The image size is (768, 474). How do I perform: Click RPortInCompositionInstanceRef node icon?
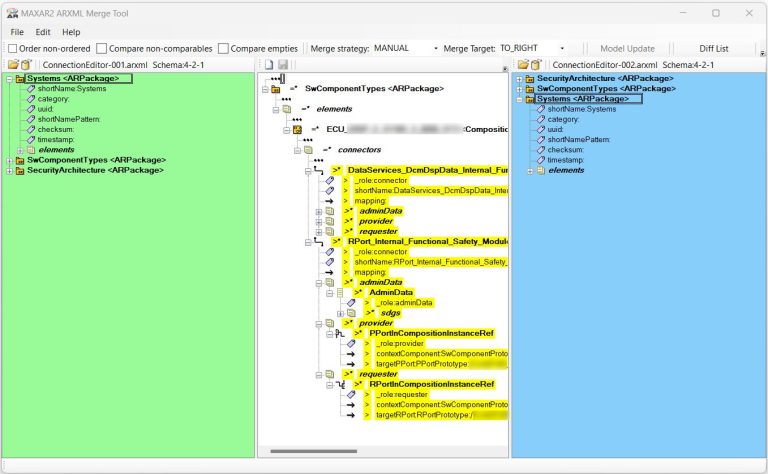coord(340,384)
